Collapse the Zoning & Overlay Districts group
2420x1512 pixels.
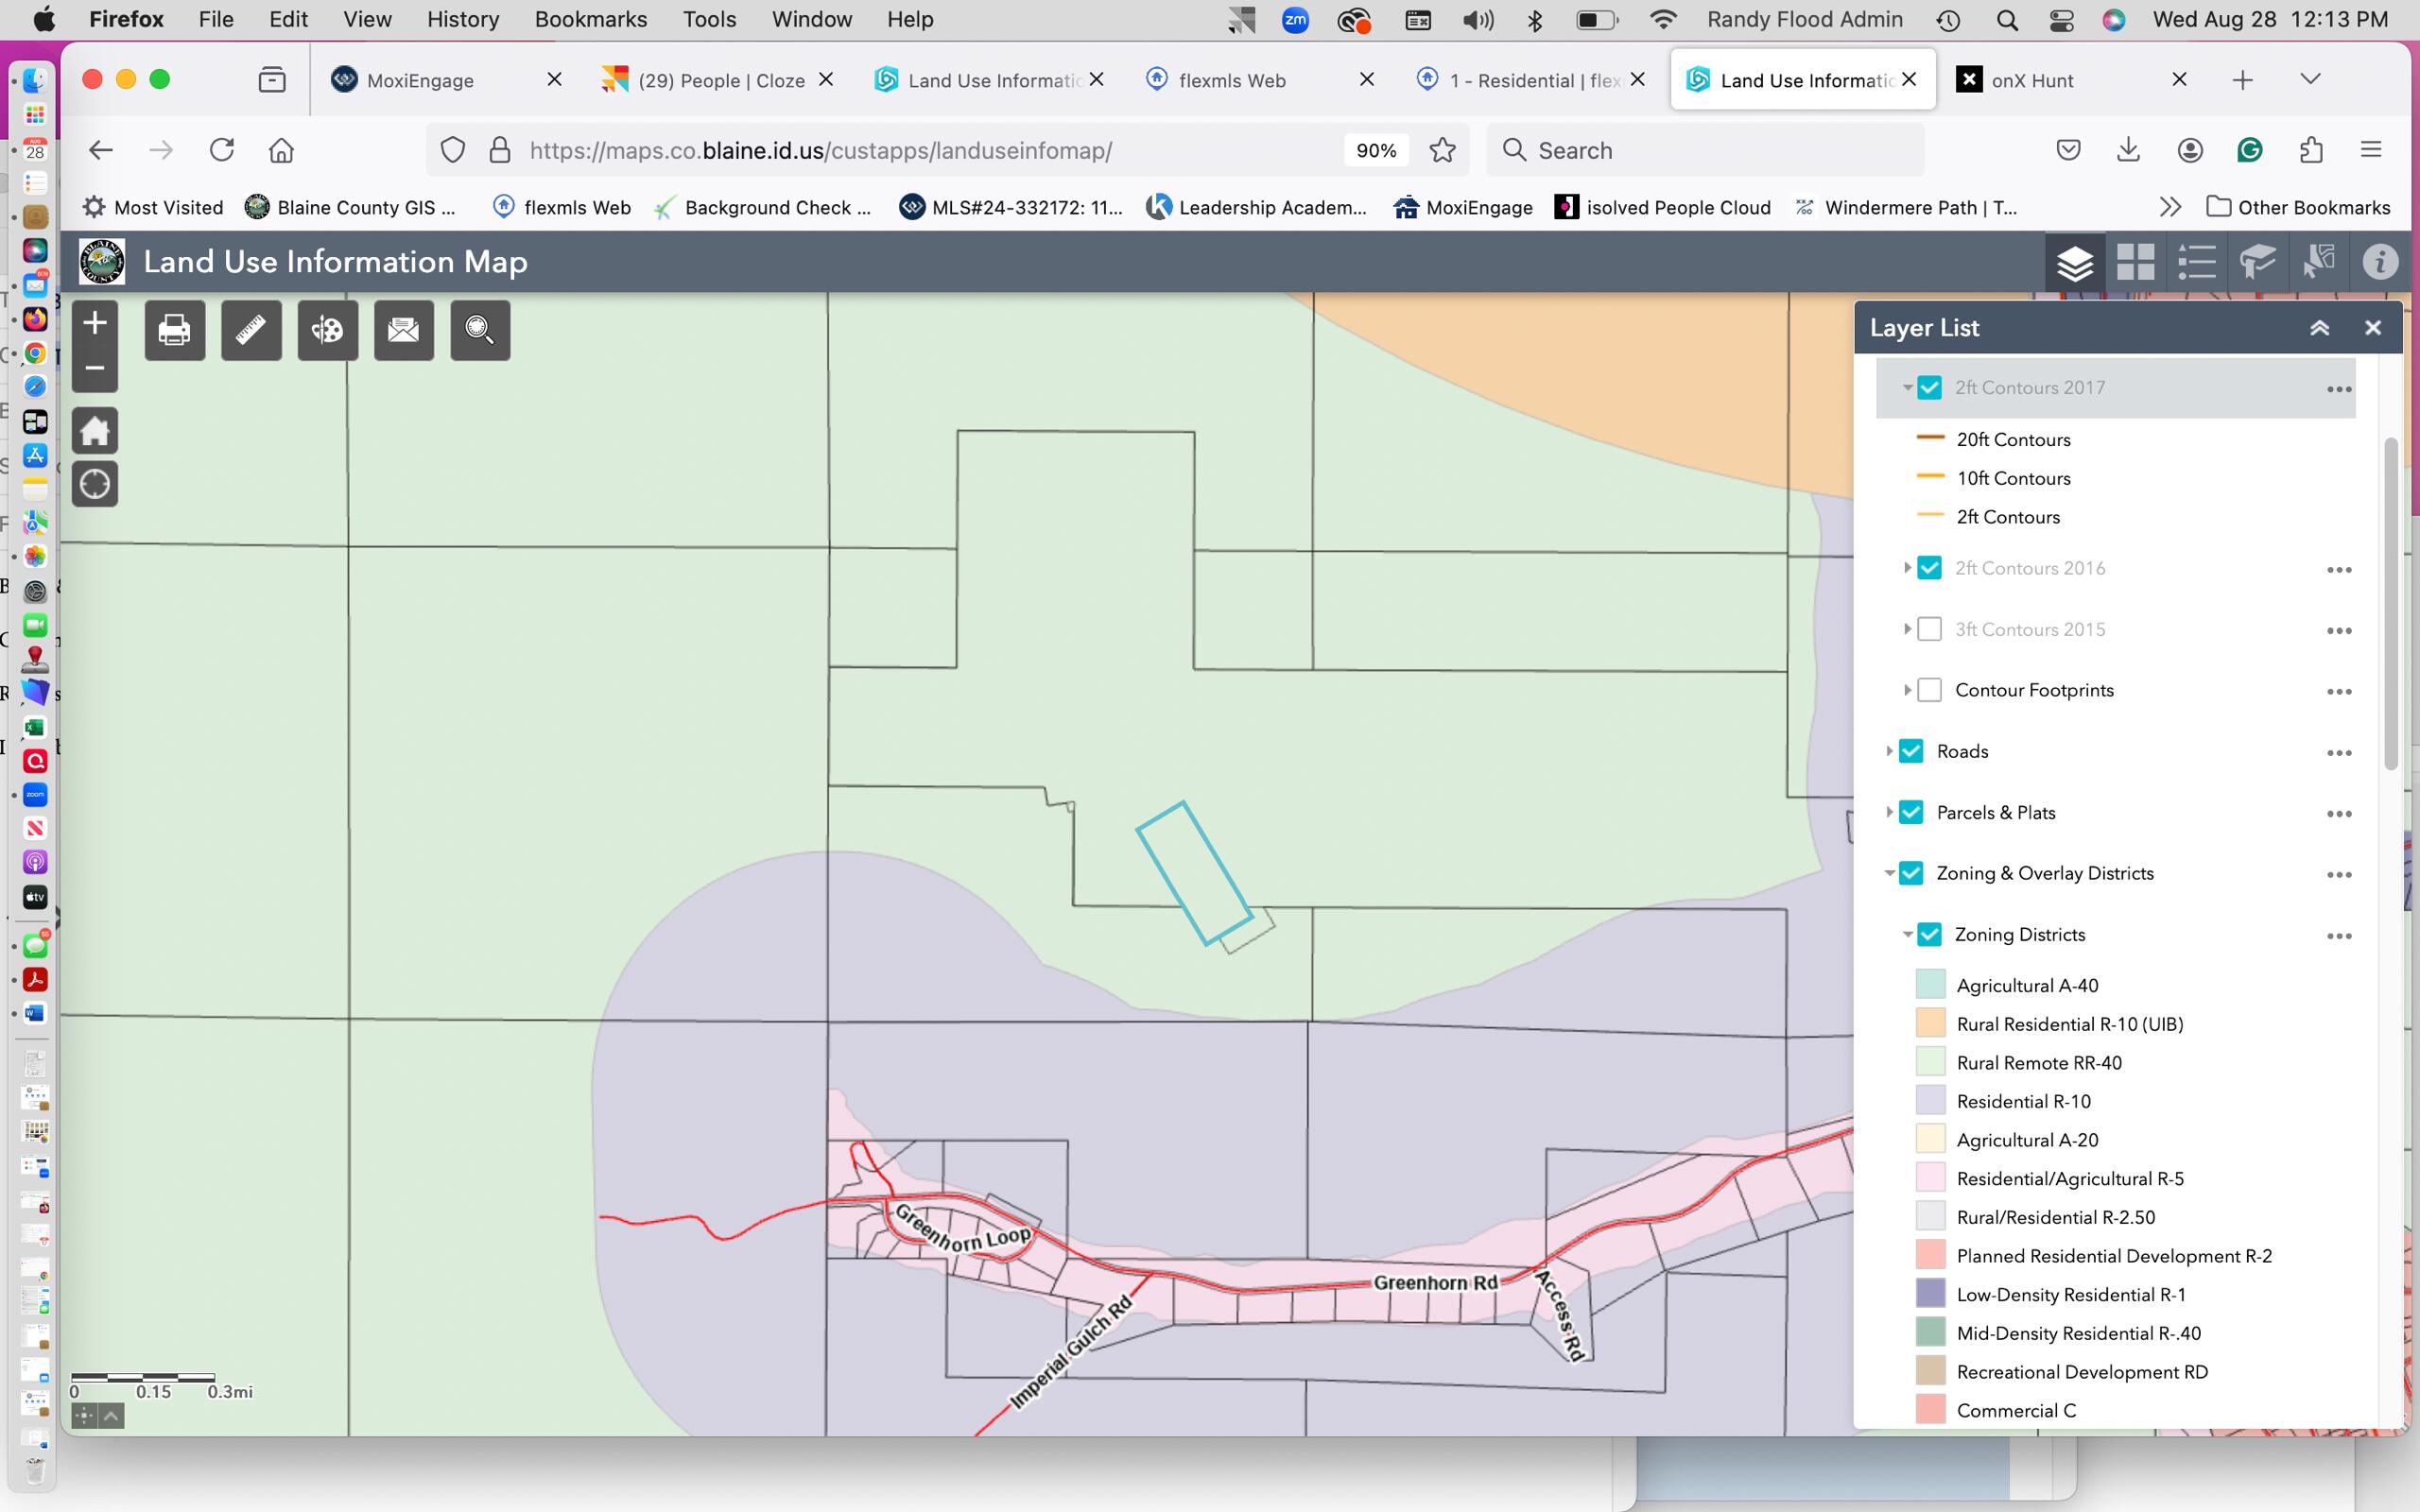point(1889,873)
